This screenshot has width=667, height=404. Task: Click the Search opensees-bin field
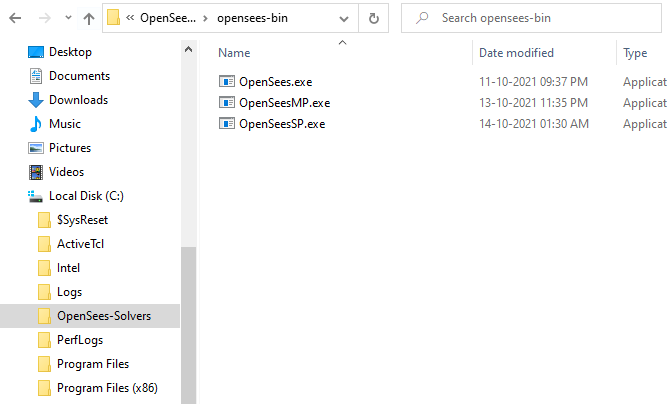(531, 18)
